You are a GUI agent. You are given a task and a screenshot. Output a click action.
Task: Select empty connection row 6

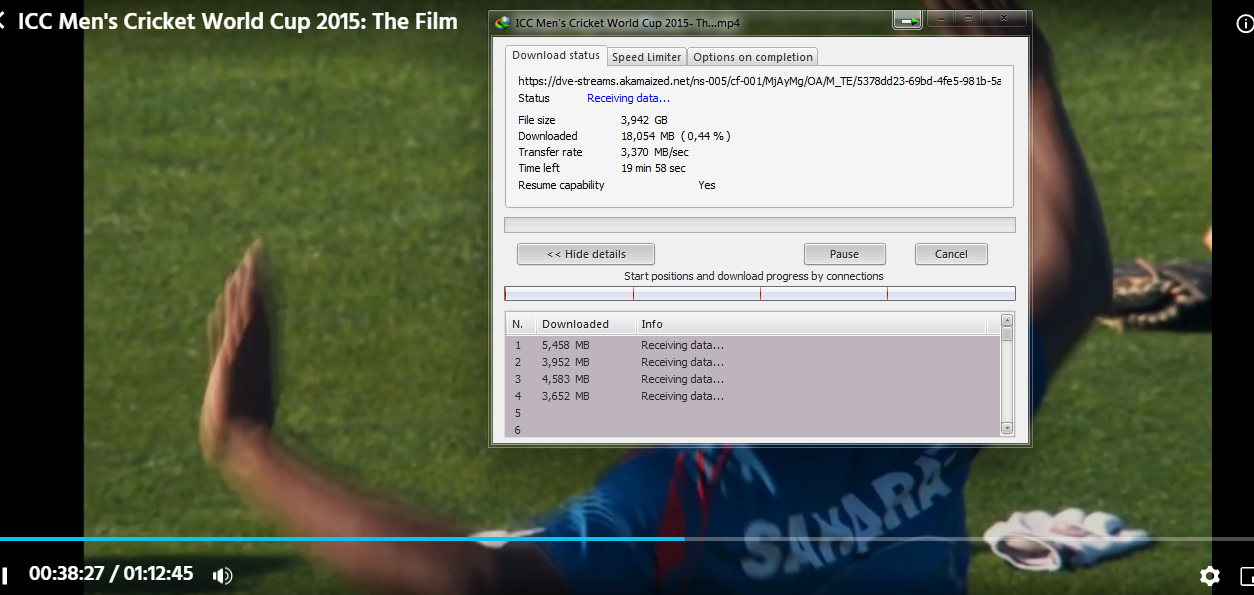(752, 430)
